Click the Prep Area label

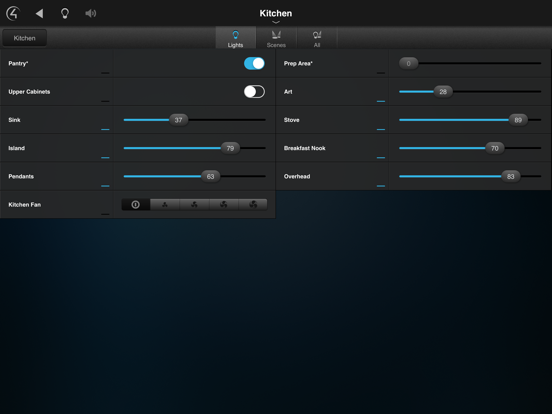click(298, 64)
